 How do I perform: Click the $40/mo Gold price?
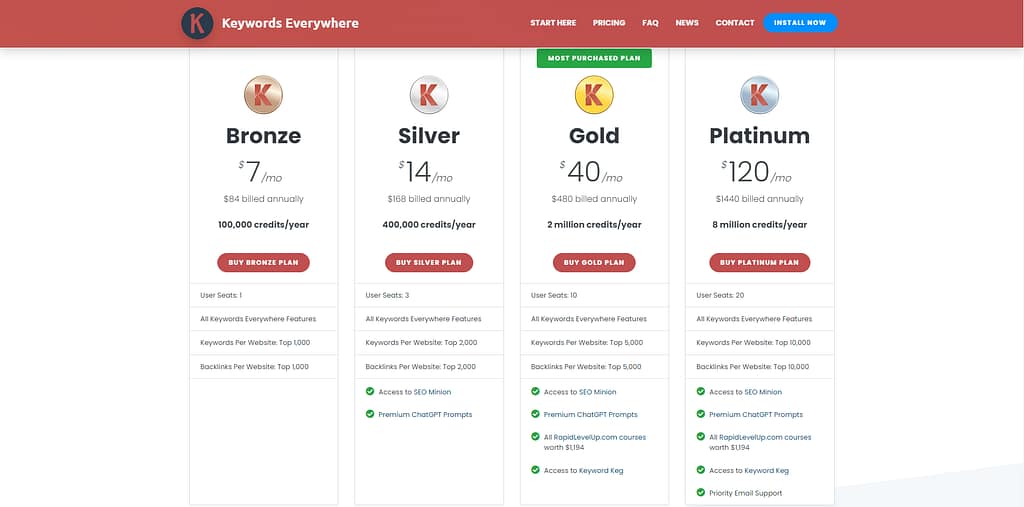(591, 172)
